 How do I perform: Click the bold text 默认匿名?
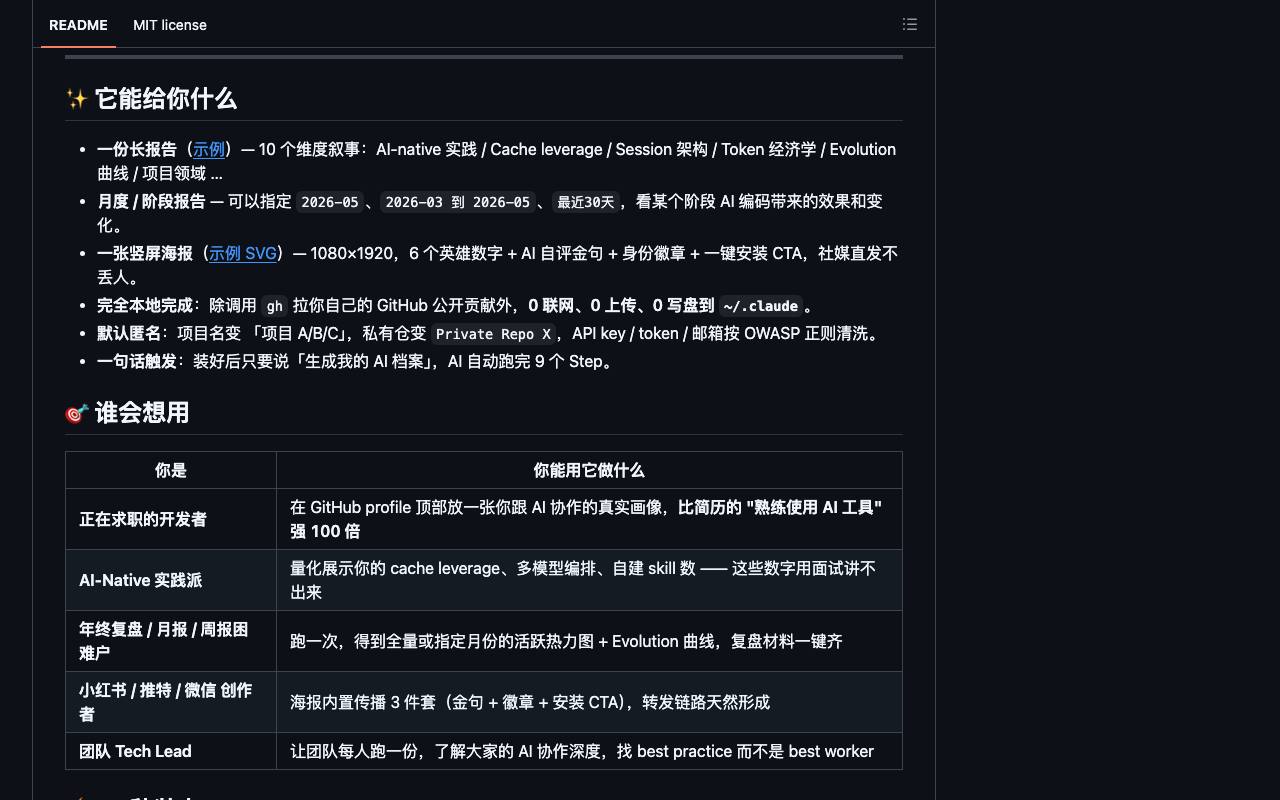(129, 333)
